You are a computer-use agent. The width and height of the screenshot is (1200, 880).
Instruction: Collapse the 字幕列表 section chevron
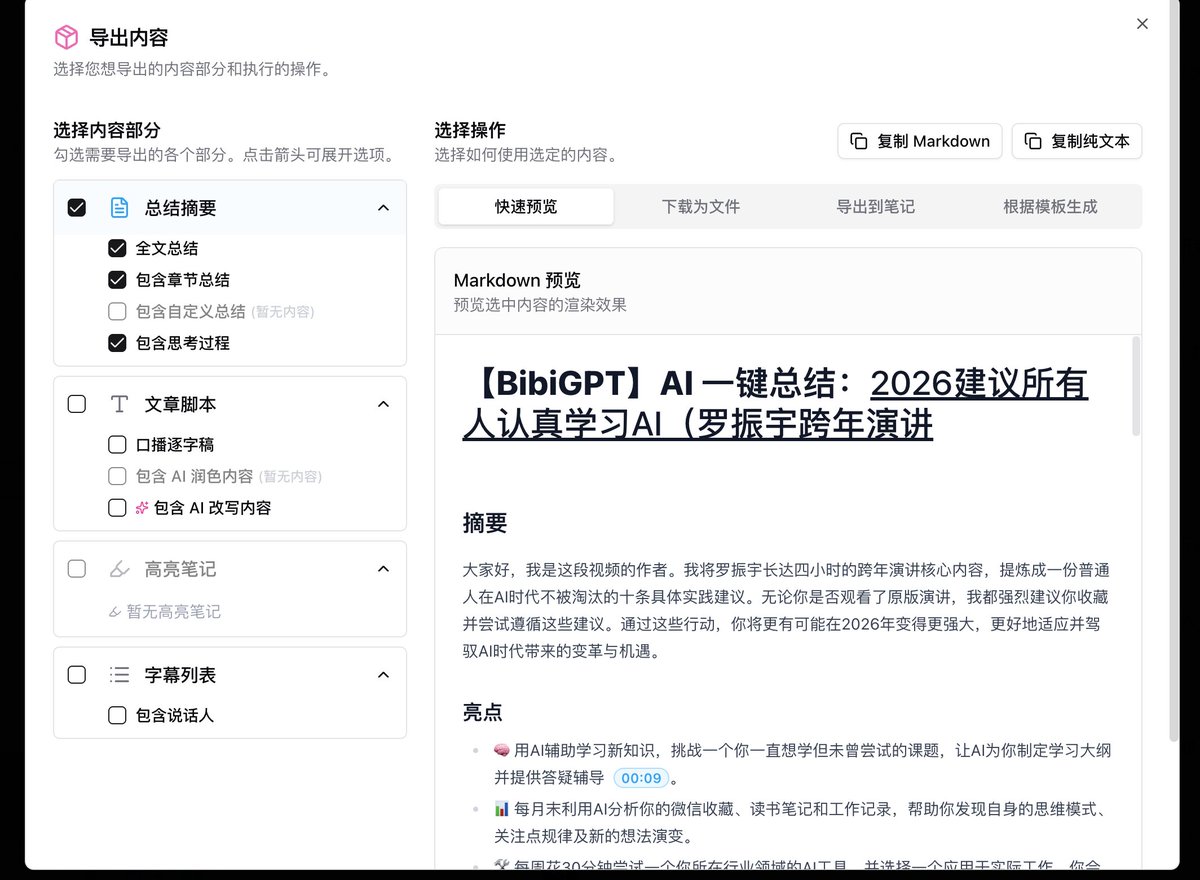[x=383, y=675]
